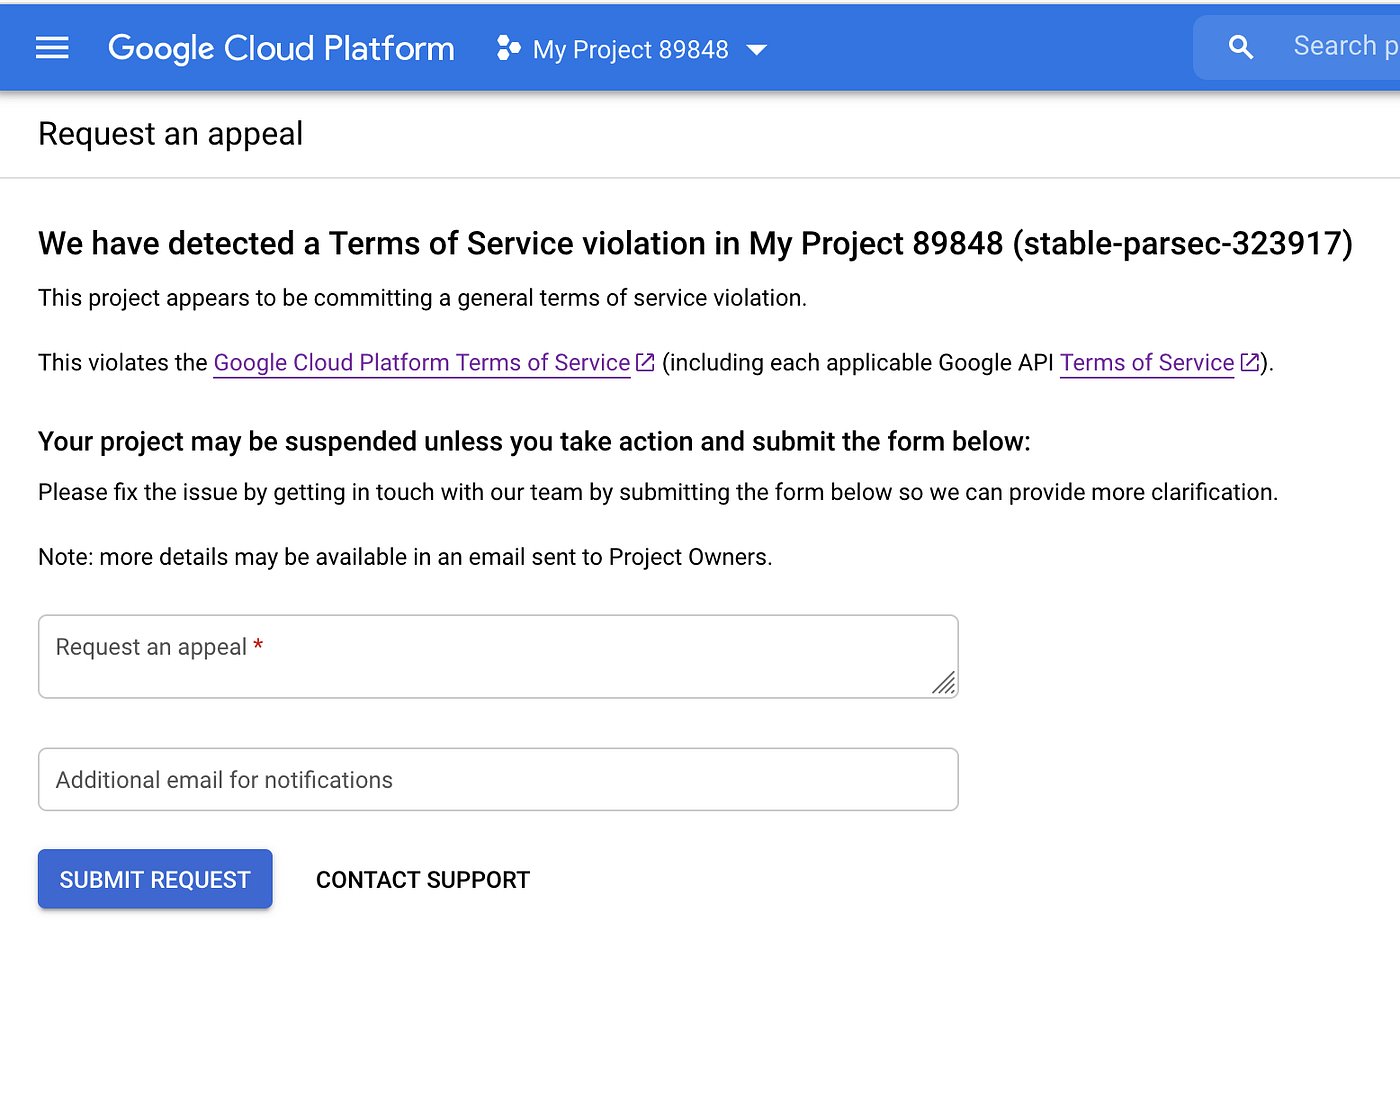
Task: Click the note about Project Owners email
Action: point(405,557)
